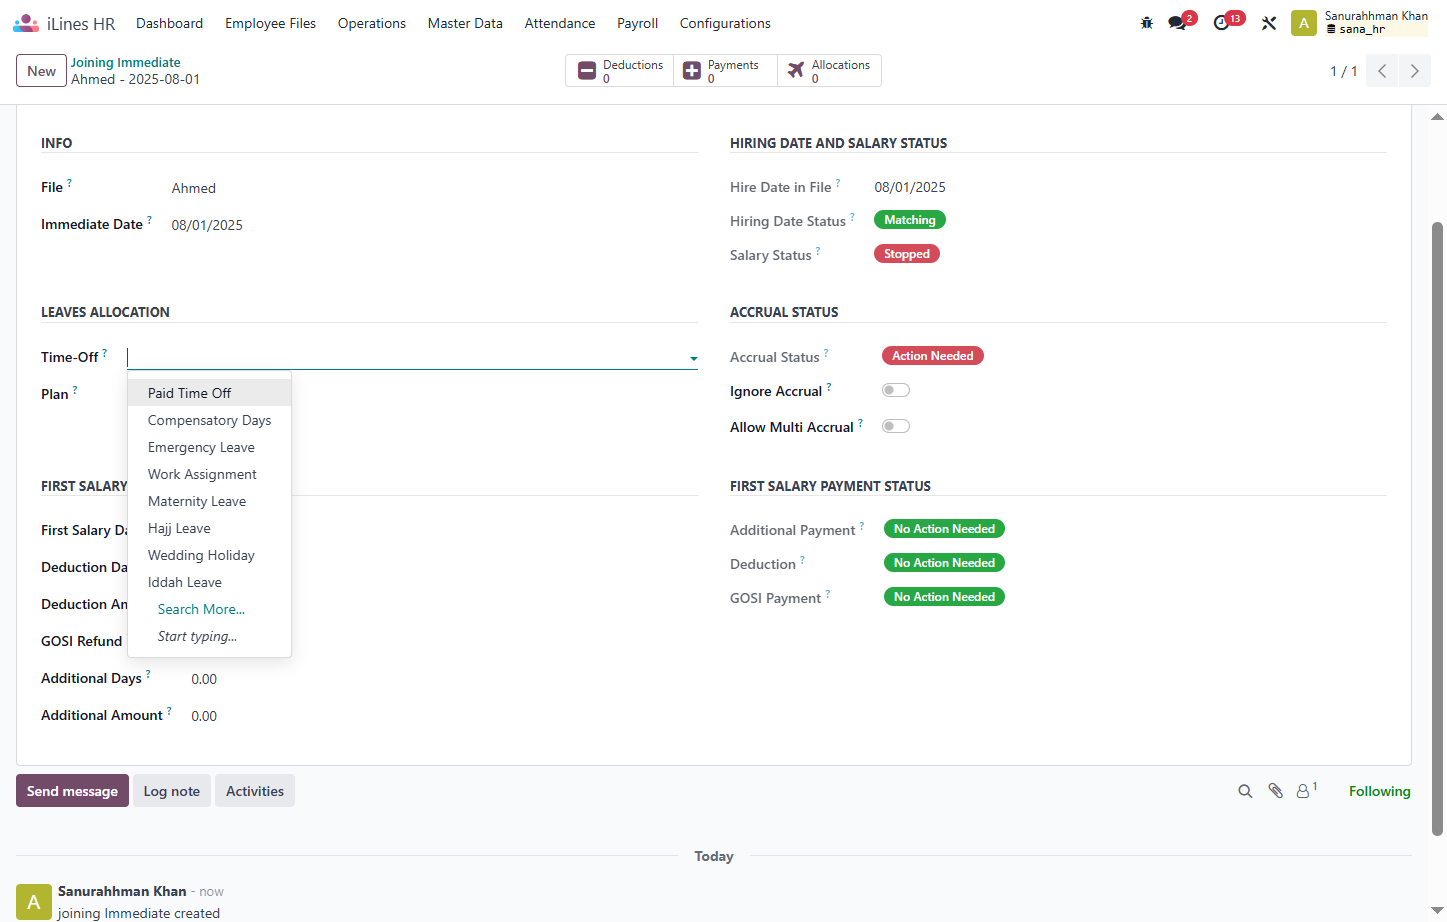Show help for Time-Off field
The width and height of the screenshot is (1447, 922).
(x=105, y=352)
